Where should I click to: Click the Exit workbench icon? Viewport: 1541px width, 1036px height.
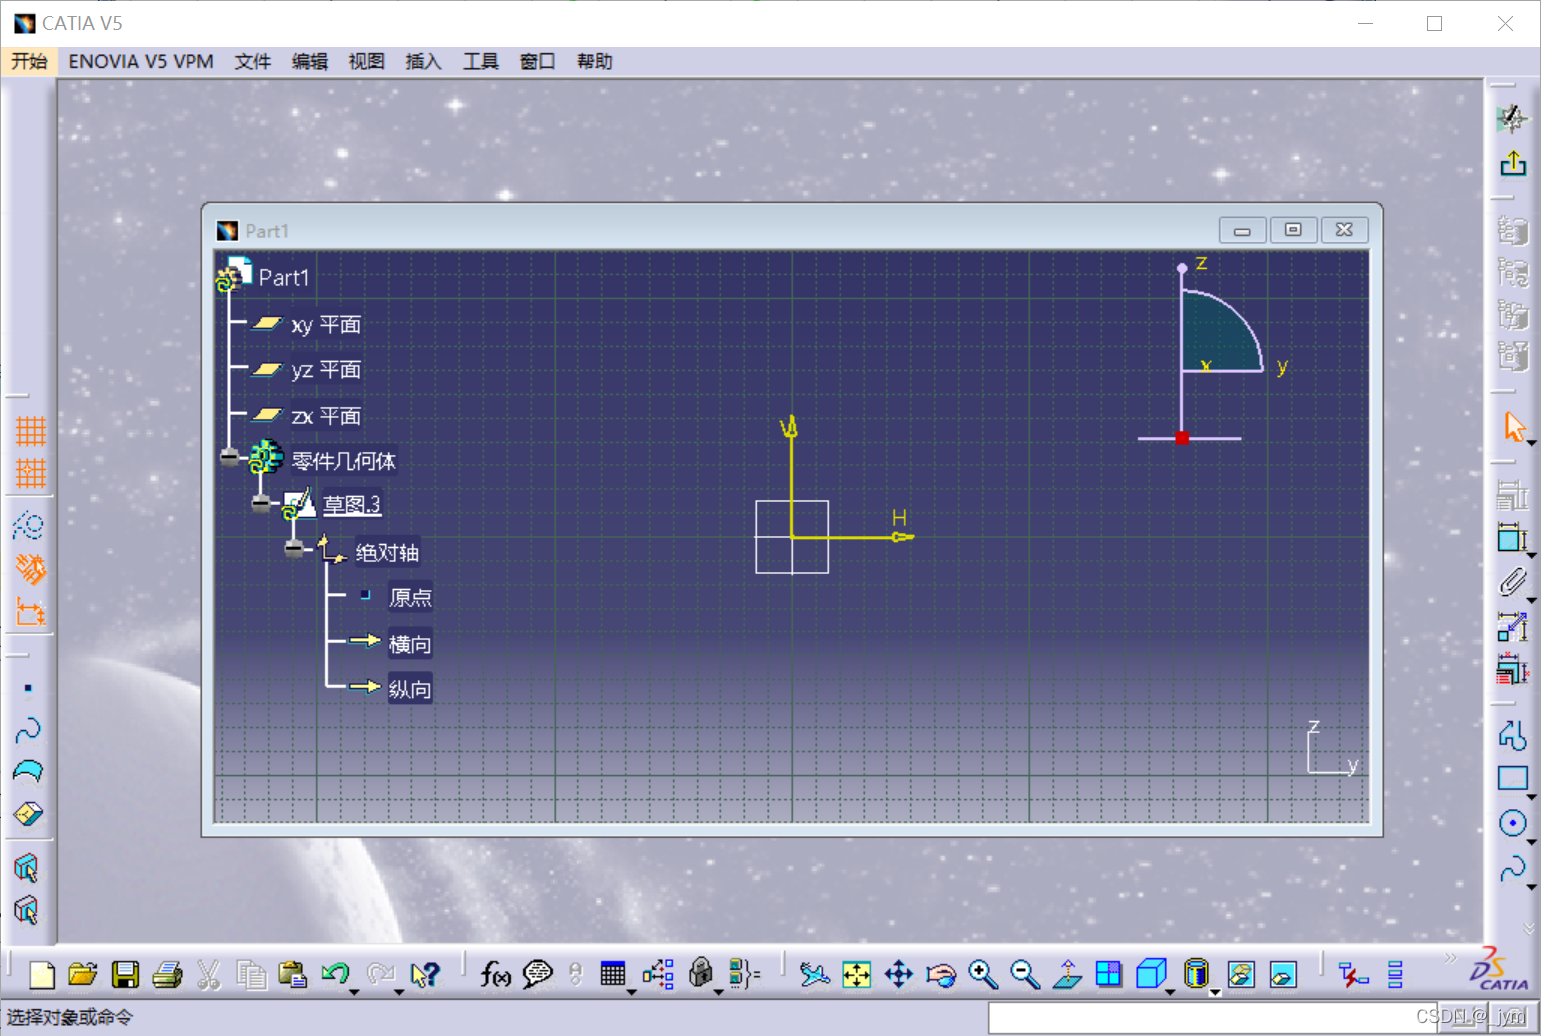tap(1512, 164)
